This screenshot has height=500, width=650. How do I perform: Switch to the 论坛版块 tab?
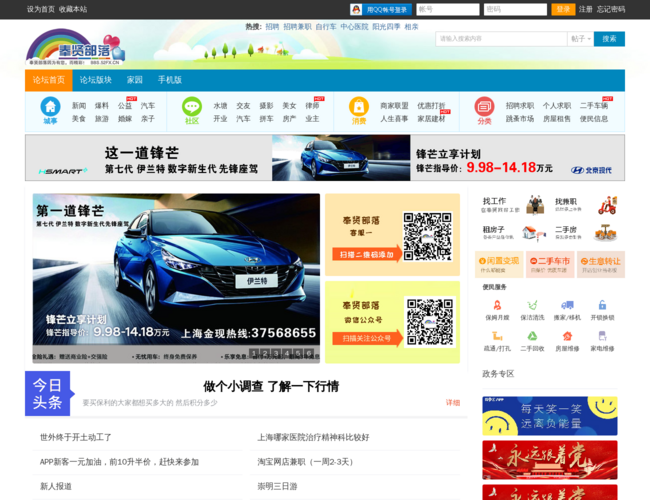pyautogui.click(x=96, y=80)
